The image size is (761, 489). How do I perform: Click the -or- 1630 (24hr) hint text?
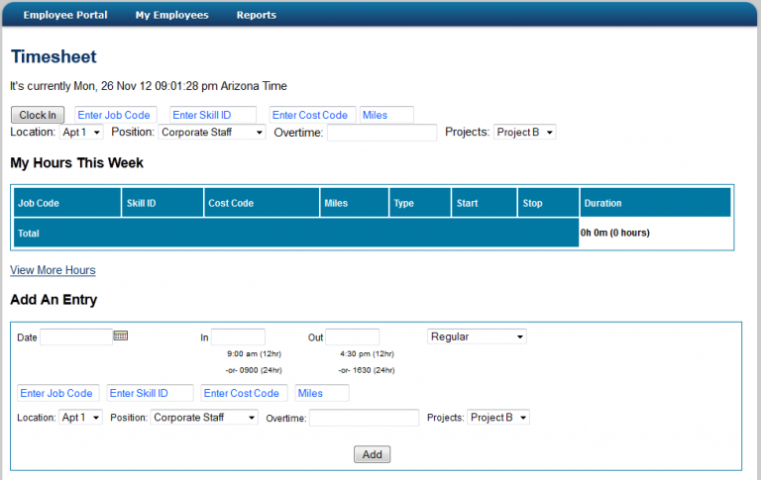click(x=366, y=370)
